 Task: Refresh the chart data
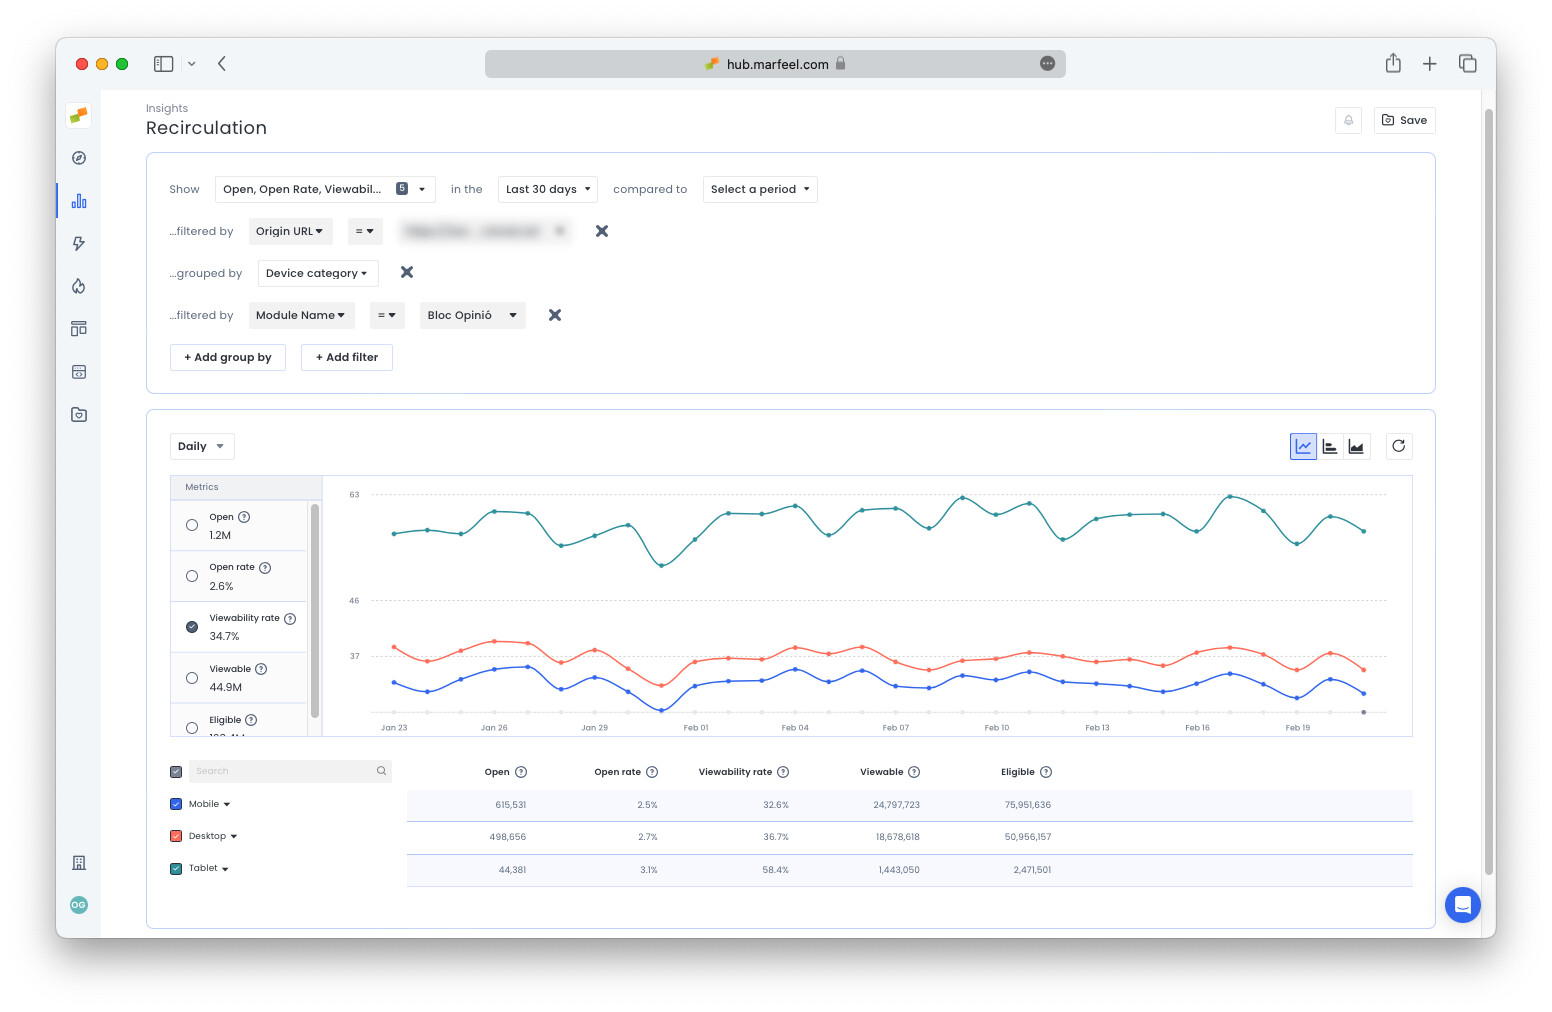(x=1399, y=446)
